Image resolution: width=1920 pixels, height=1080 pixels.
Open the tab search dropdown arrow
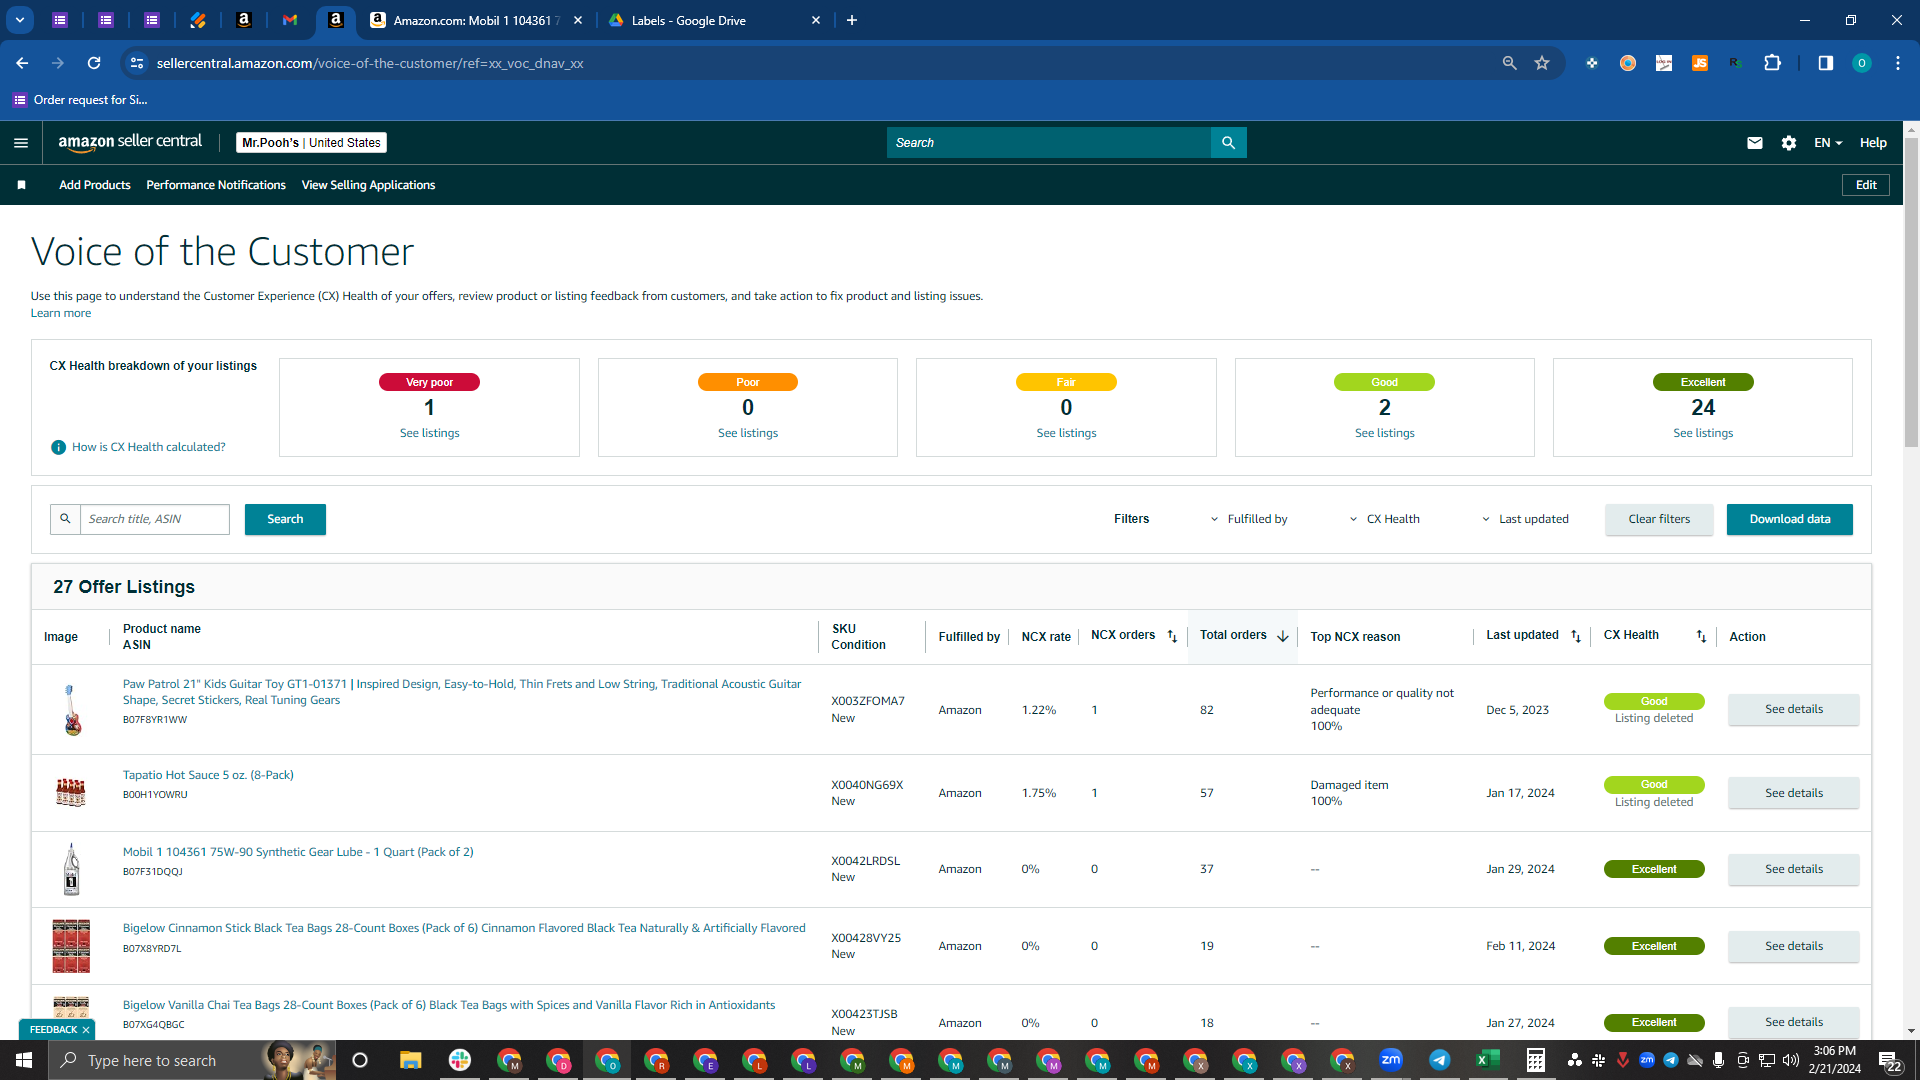[19, 20]
